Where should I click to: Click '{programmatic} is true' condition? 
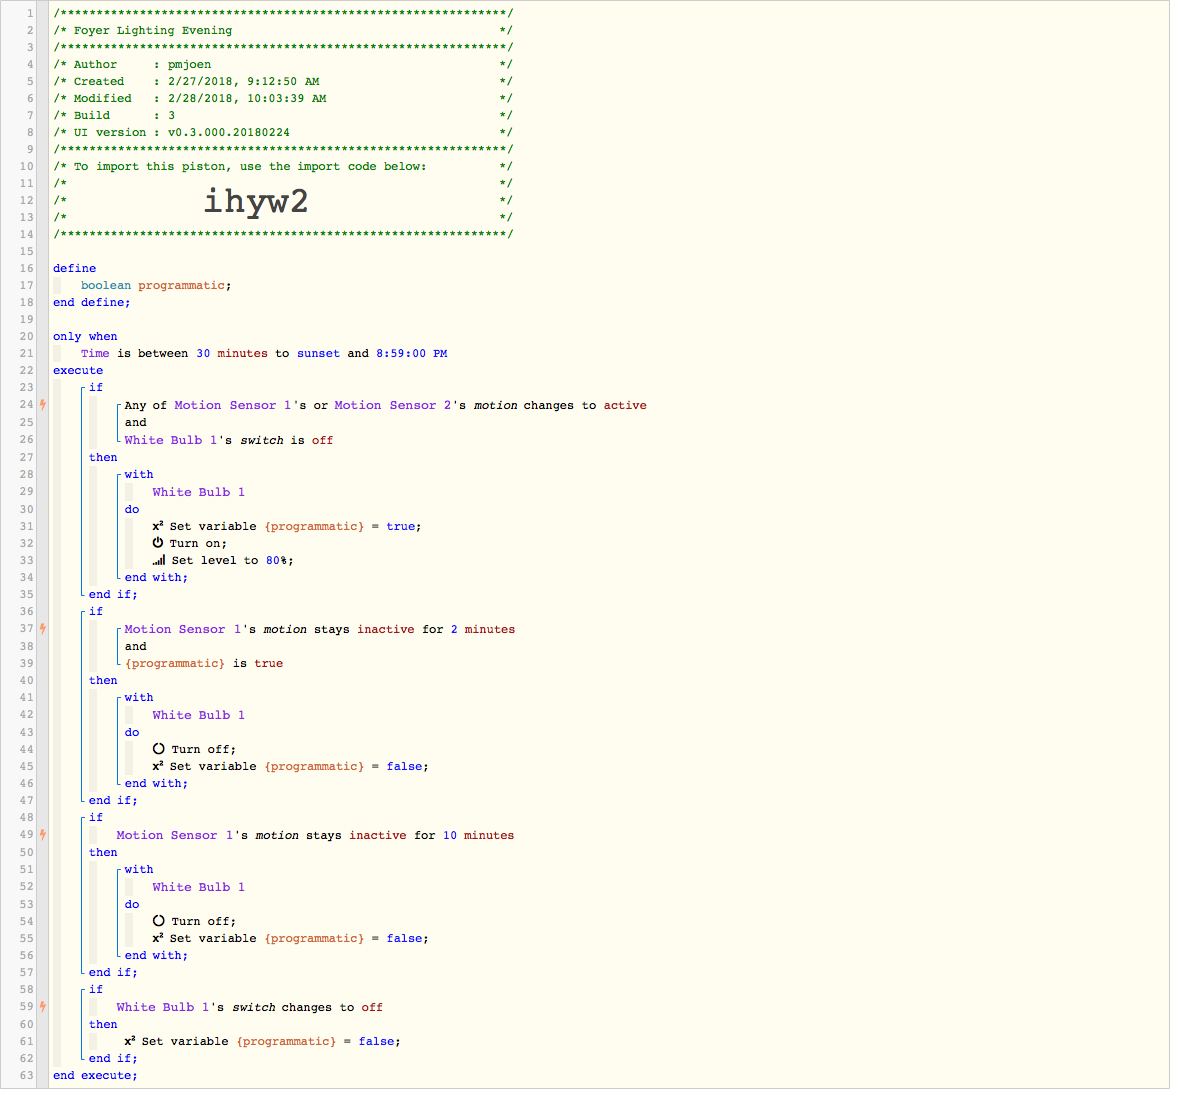tap(204, 663)
